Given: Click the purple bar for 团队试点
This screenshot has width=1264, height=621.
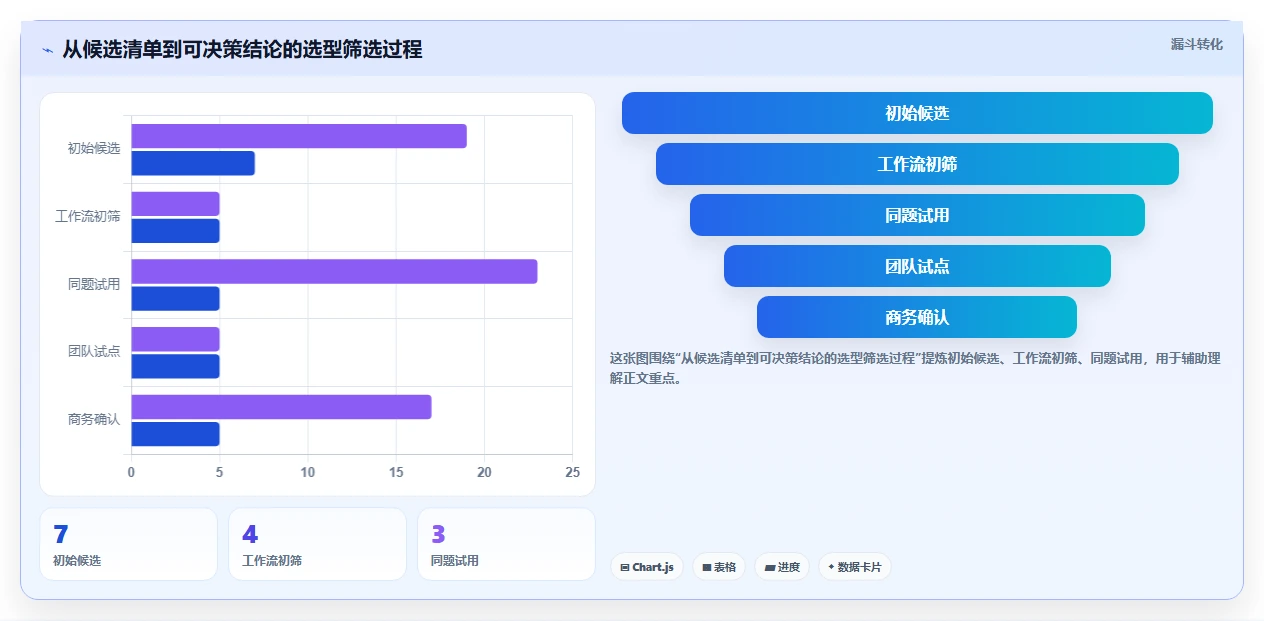Looking at the screenshot, I should click(175, 339).
